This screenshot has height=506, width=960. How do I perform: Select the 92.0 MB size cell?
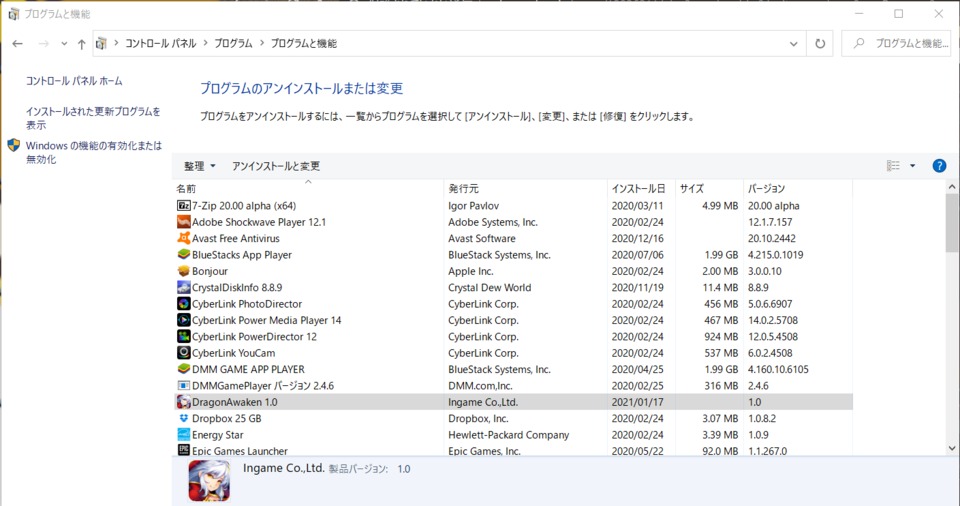click(x=721, y=451)
